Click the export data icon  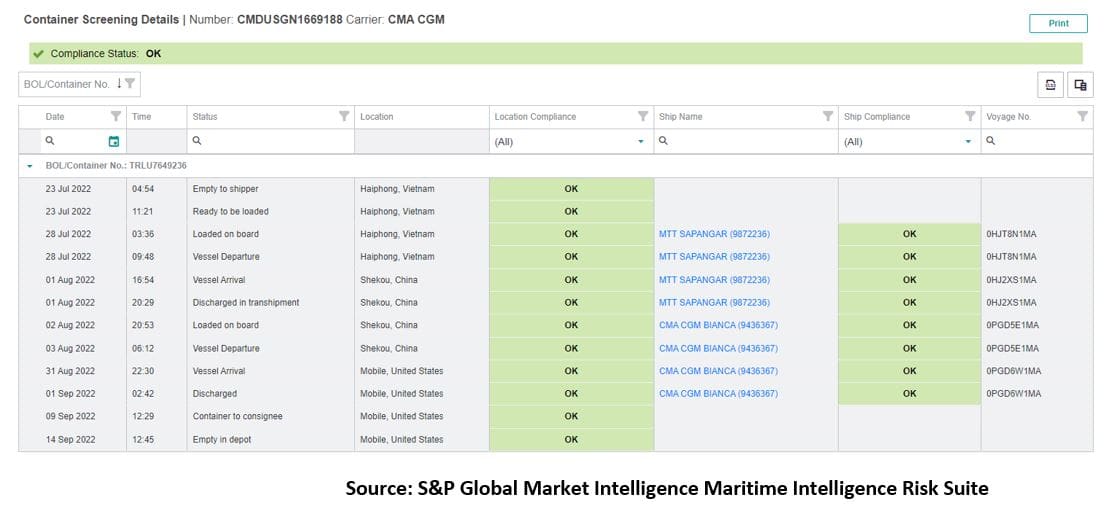1050,85
